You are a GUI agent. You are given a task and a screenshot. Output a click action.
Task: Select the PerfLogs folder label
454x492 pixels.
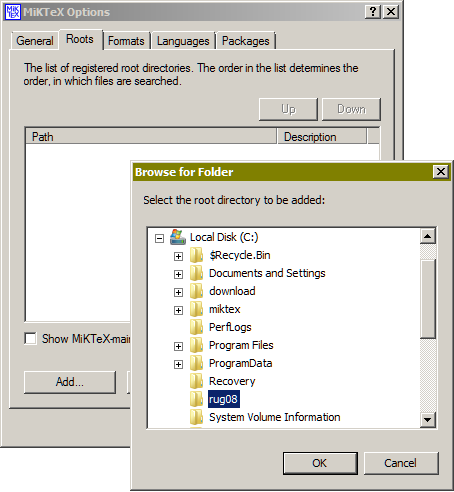tap(230, 327)
